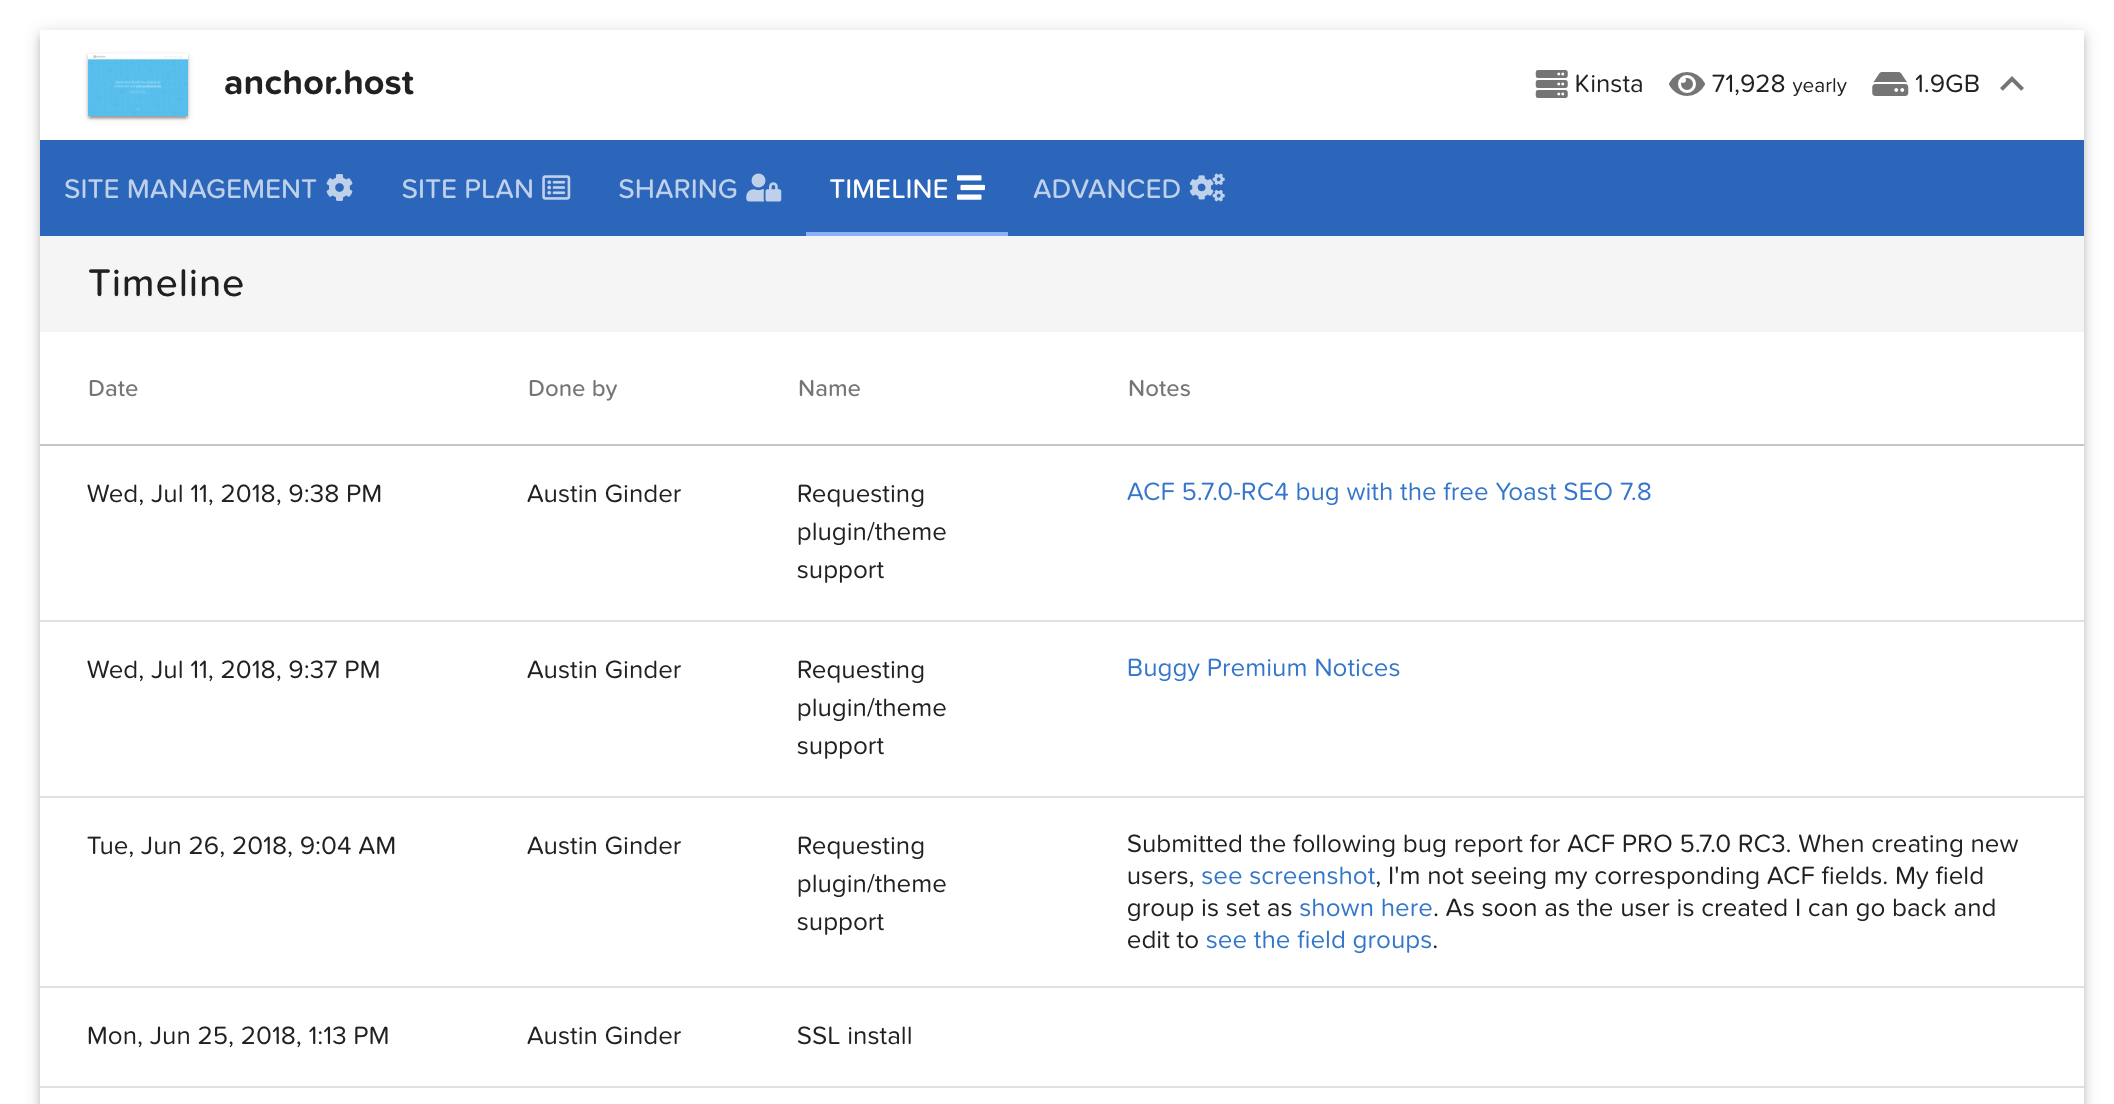The width and height of the screenshot is (2114, 1104).
Task: Select the Timeline tab
Action: click(x=907, y=188)
